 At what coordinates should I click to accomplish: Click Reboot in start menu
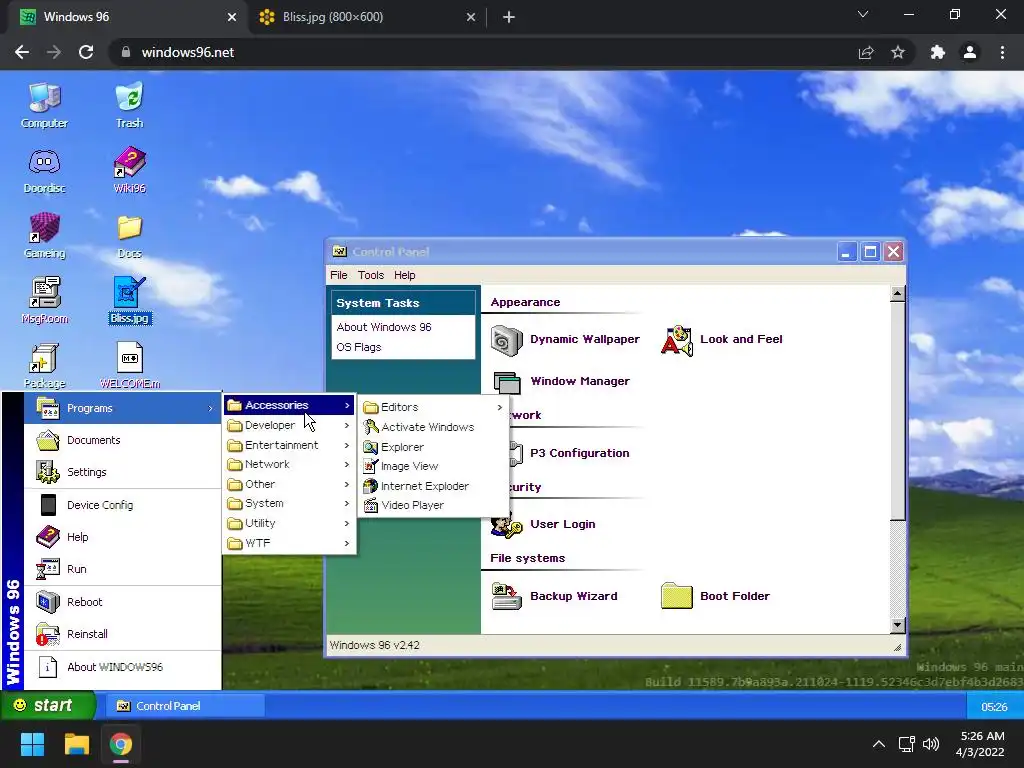pos(123,602)
